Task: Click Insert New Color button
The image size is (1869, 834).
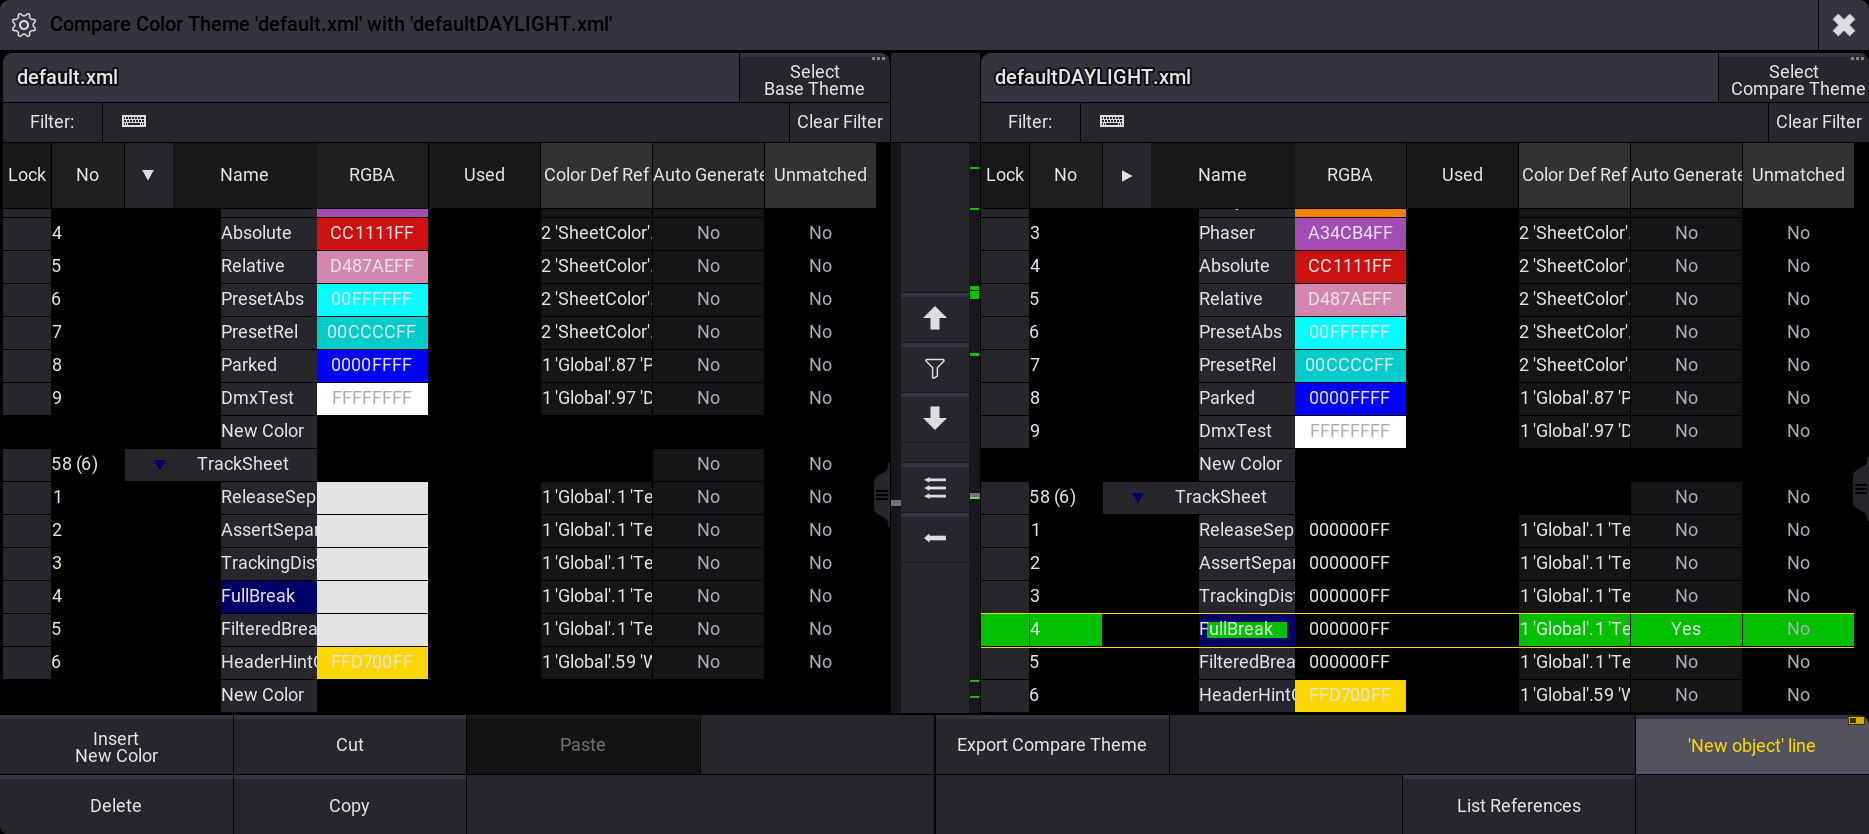Action: pos(116,747)
